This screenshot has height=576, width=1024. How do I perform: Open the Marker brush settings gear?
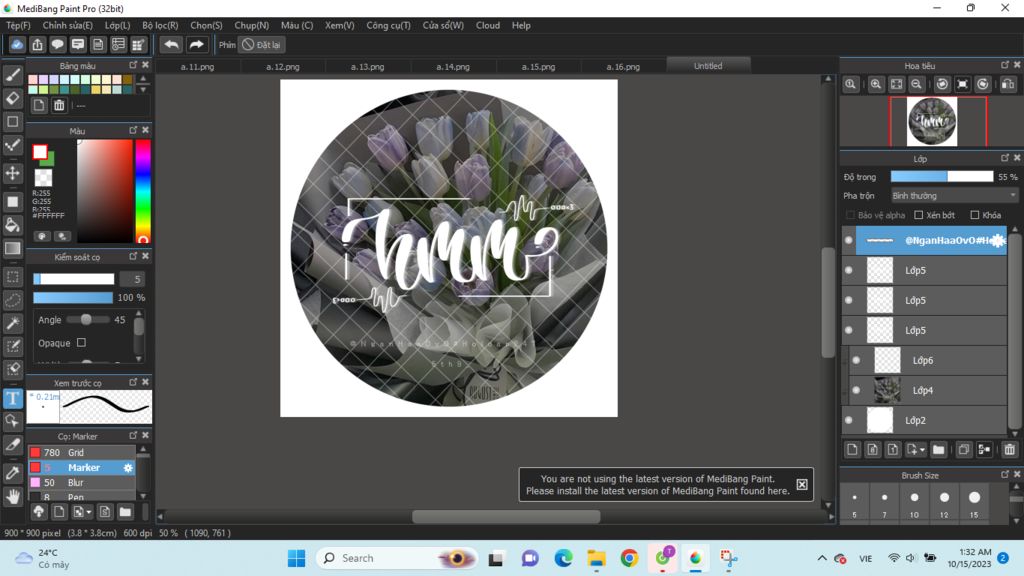[x=128, y=468]
